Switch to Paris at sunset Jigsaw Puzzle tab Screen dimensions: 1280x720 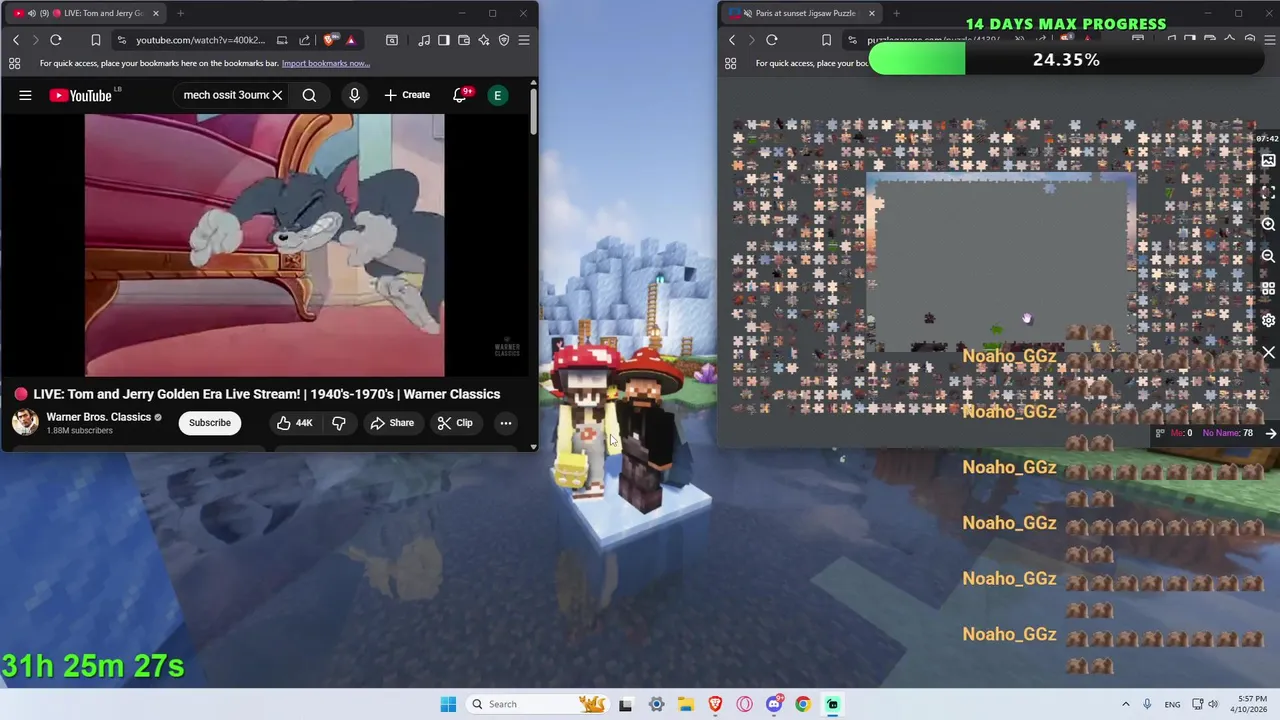point(800,13)
